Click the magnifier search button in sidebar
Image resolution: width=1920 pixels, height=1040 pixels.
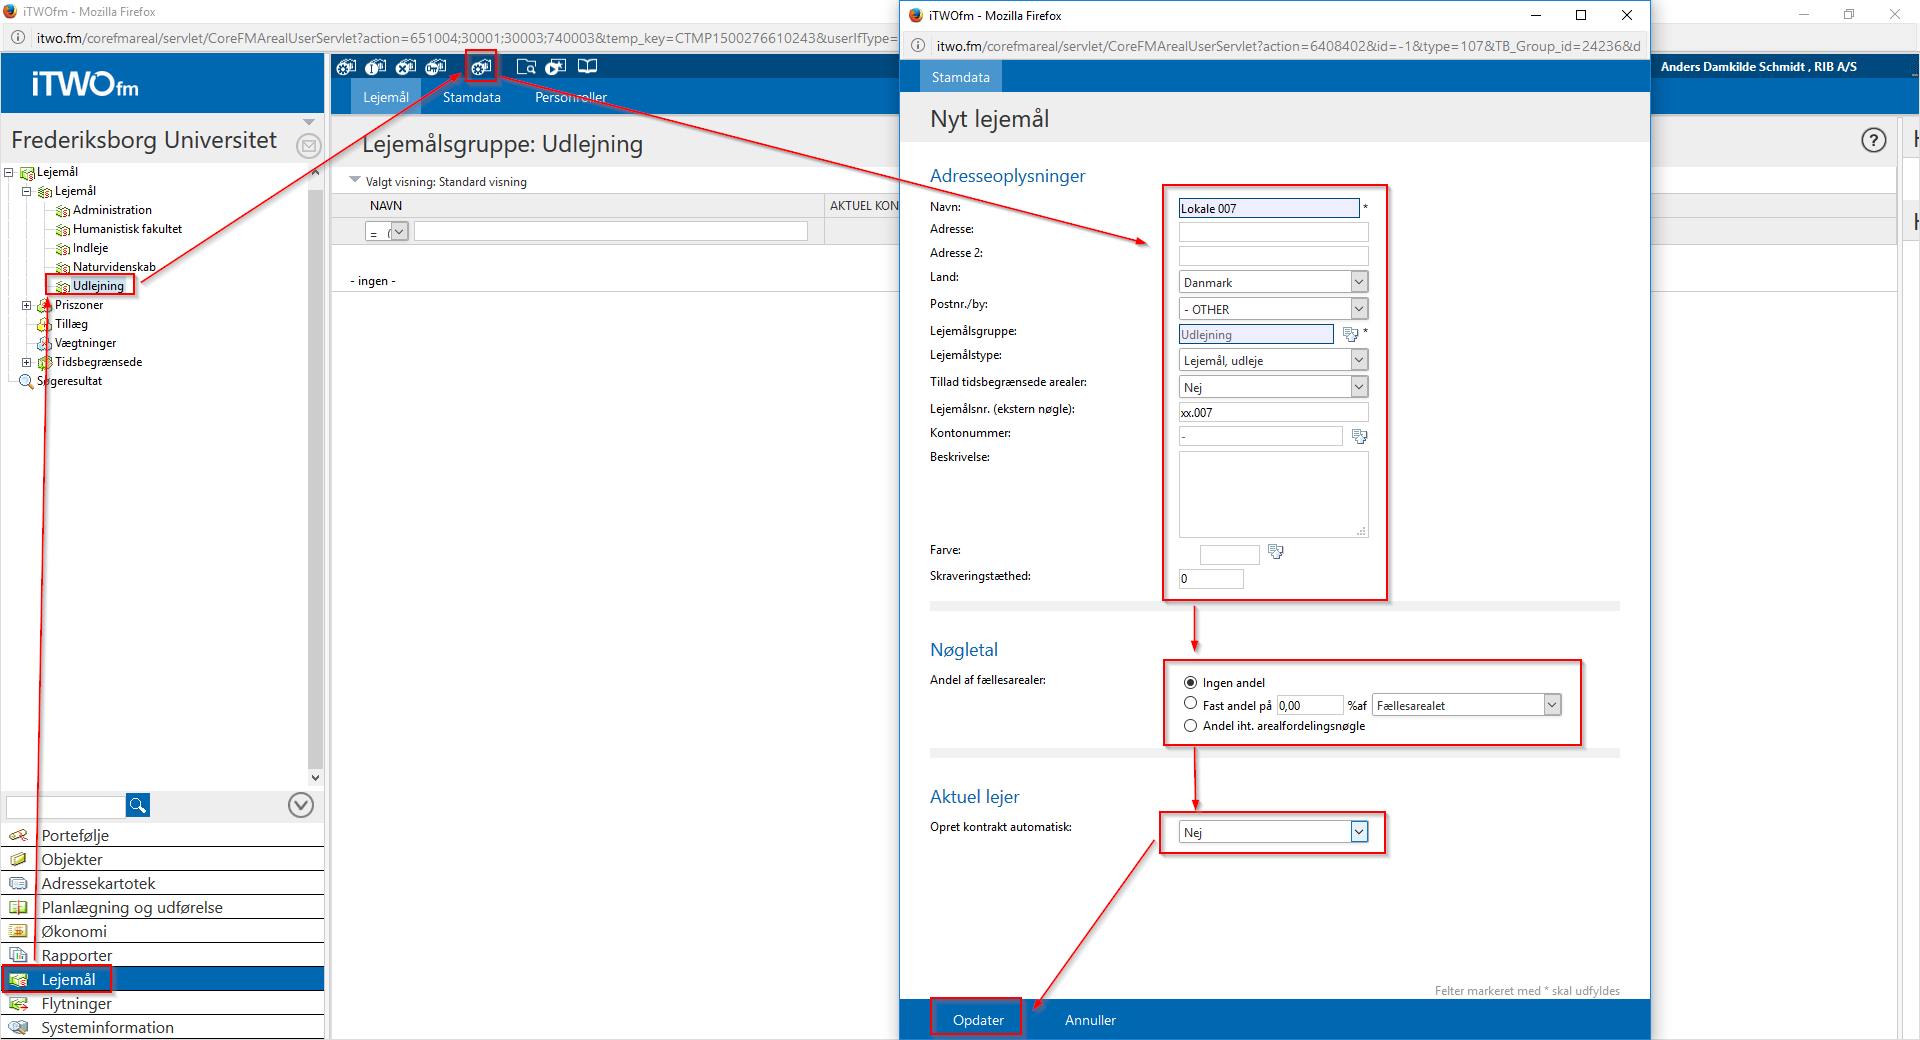point(138,805)
